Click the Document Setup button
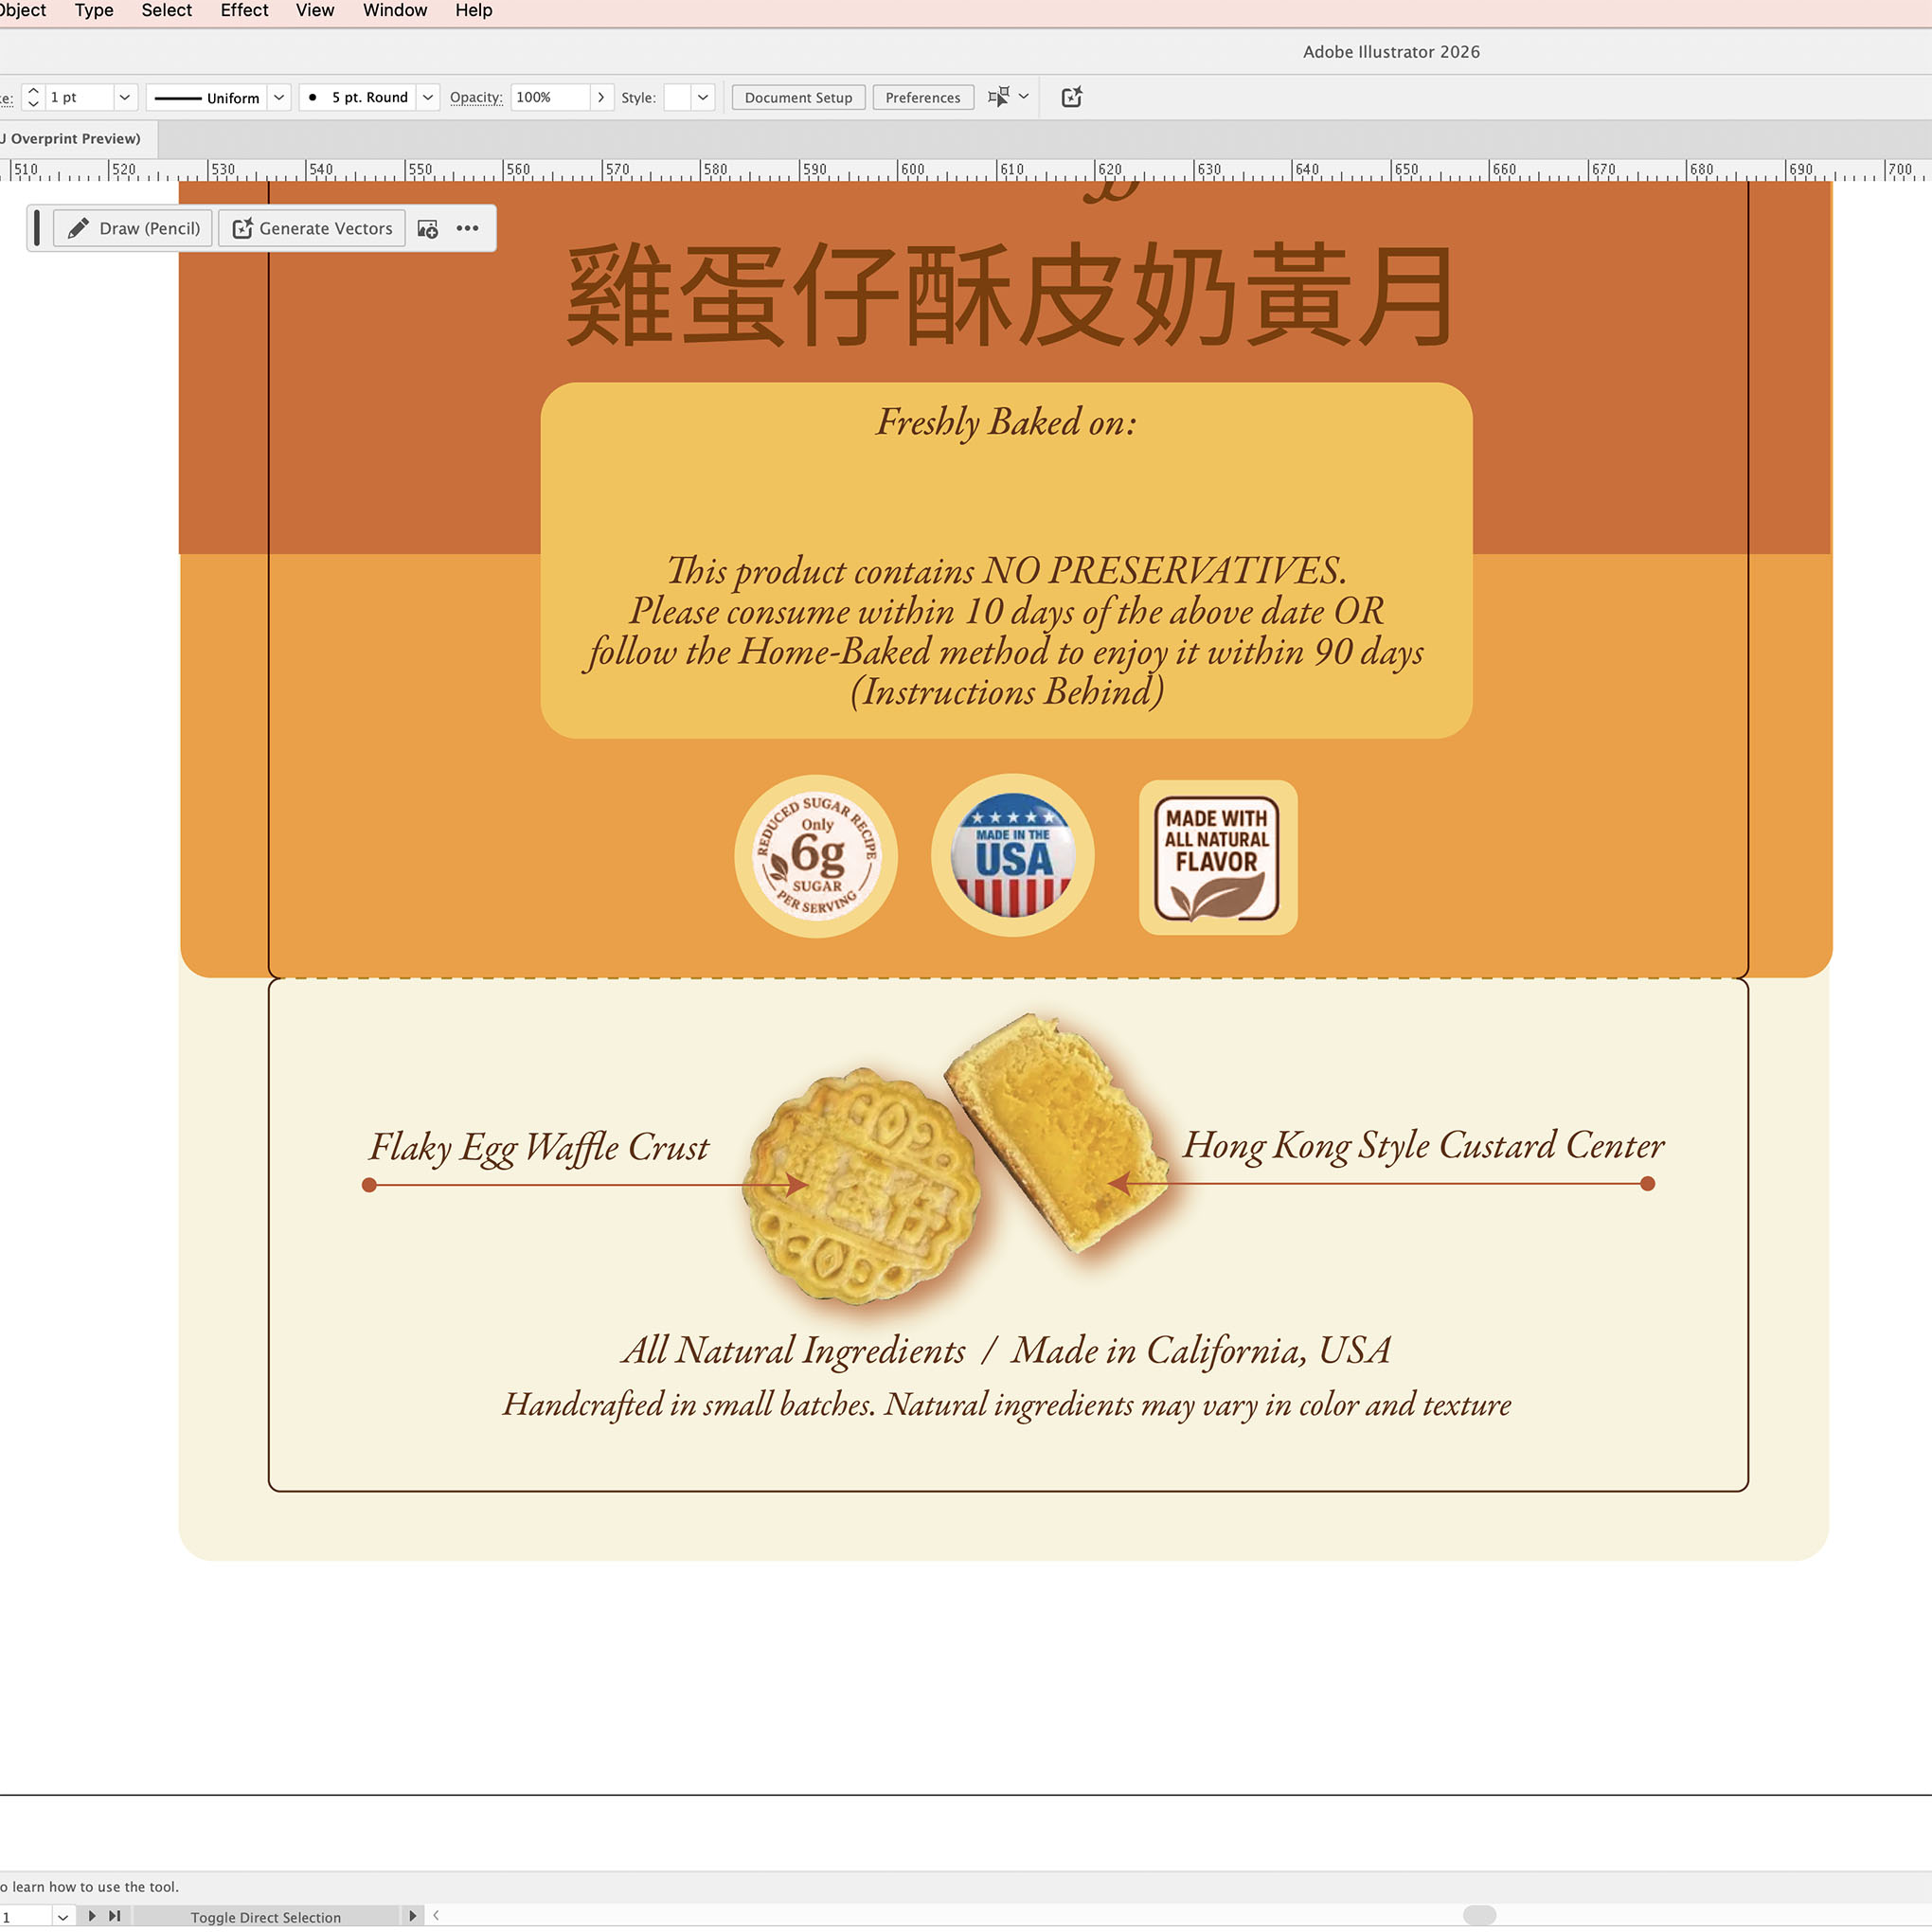Screen dimensions: 1932x1932 click(x=798, y=97)
